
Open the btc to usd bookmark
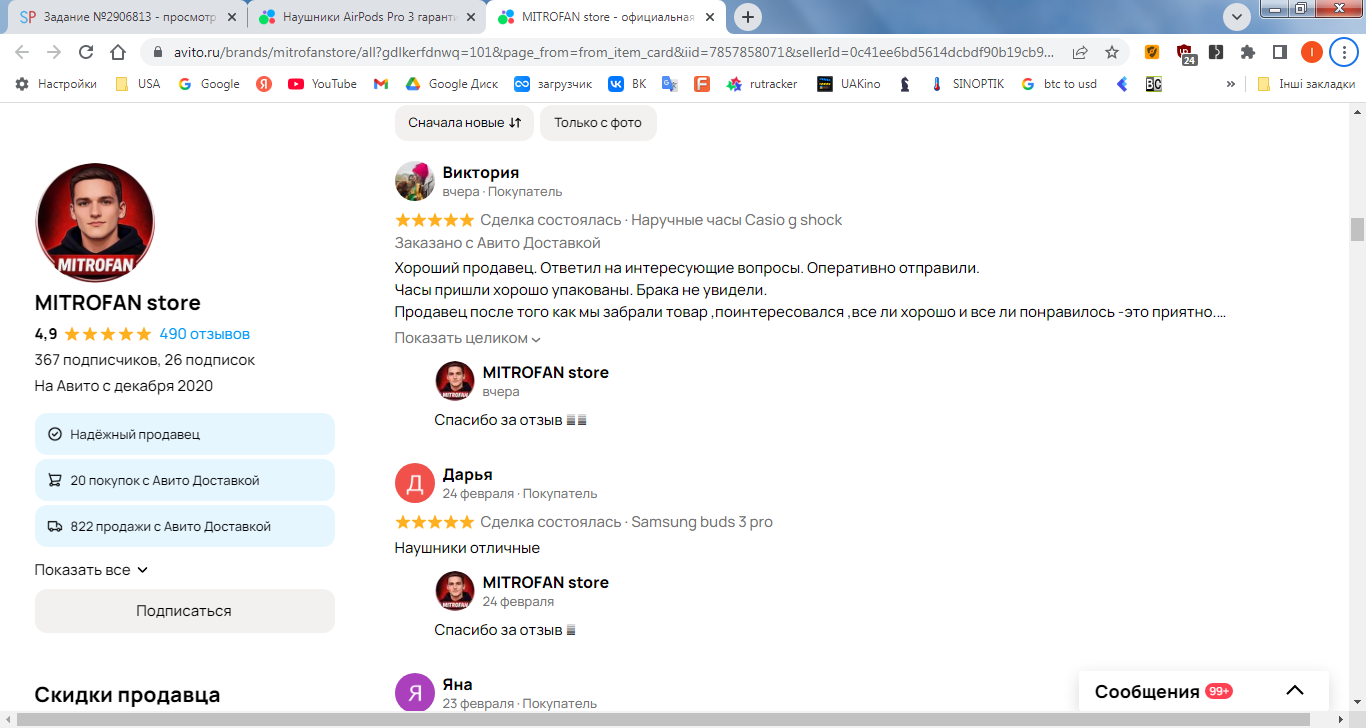click(x=1058, y=84)
